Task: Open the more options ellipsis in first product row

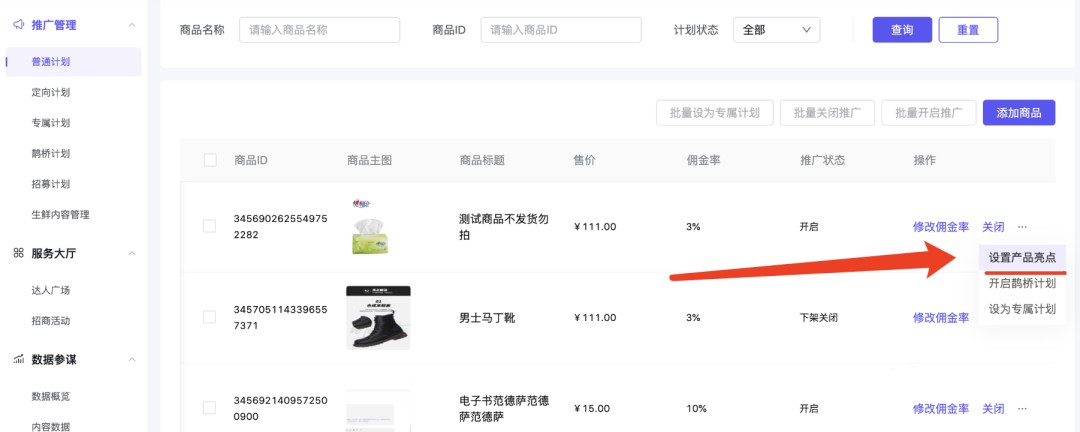Action: click(x=1022, y=227)
